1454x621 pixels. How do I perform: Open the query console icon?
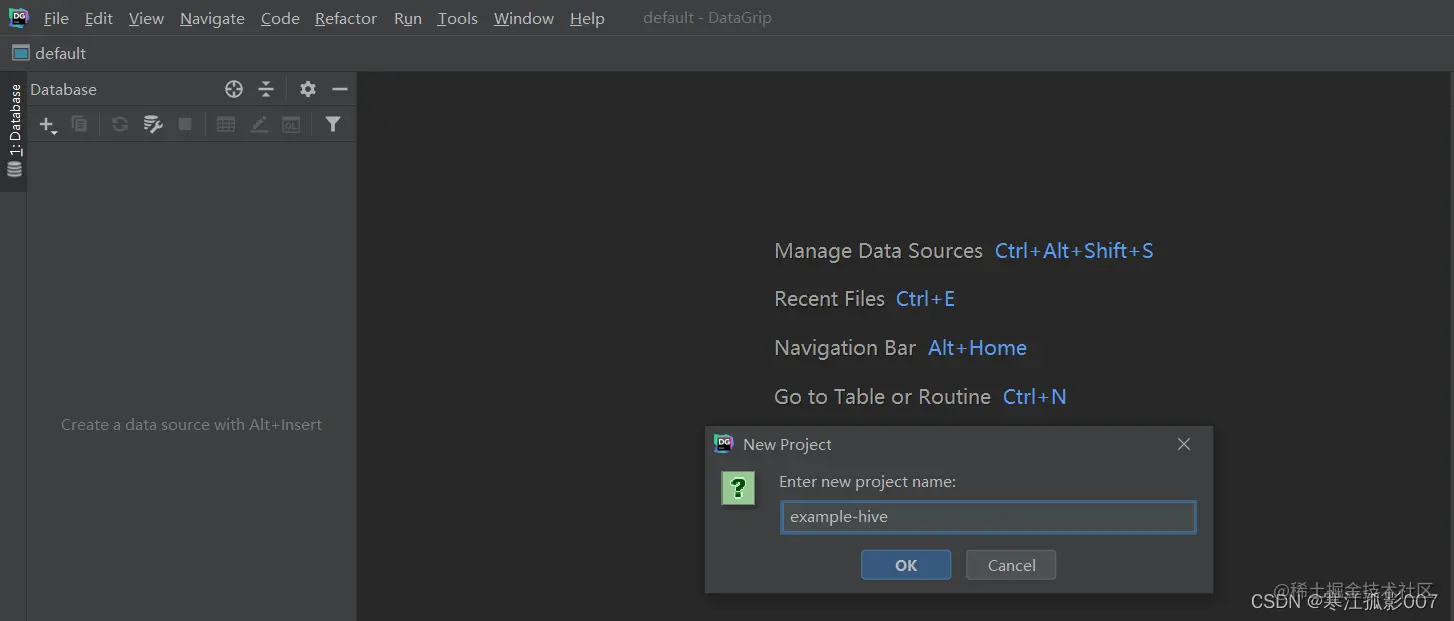coord(291,124)
